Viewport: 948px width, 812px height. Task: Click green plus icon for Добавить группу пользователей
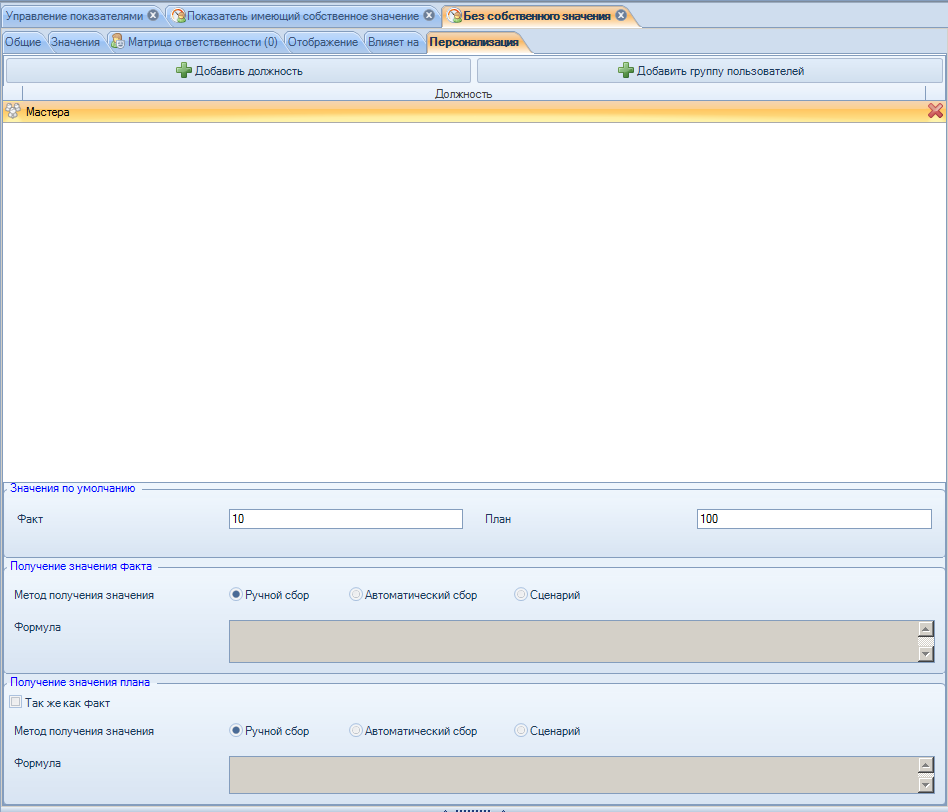626,71
